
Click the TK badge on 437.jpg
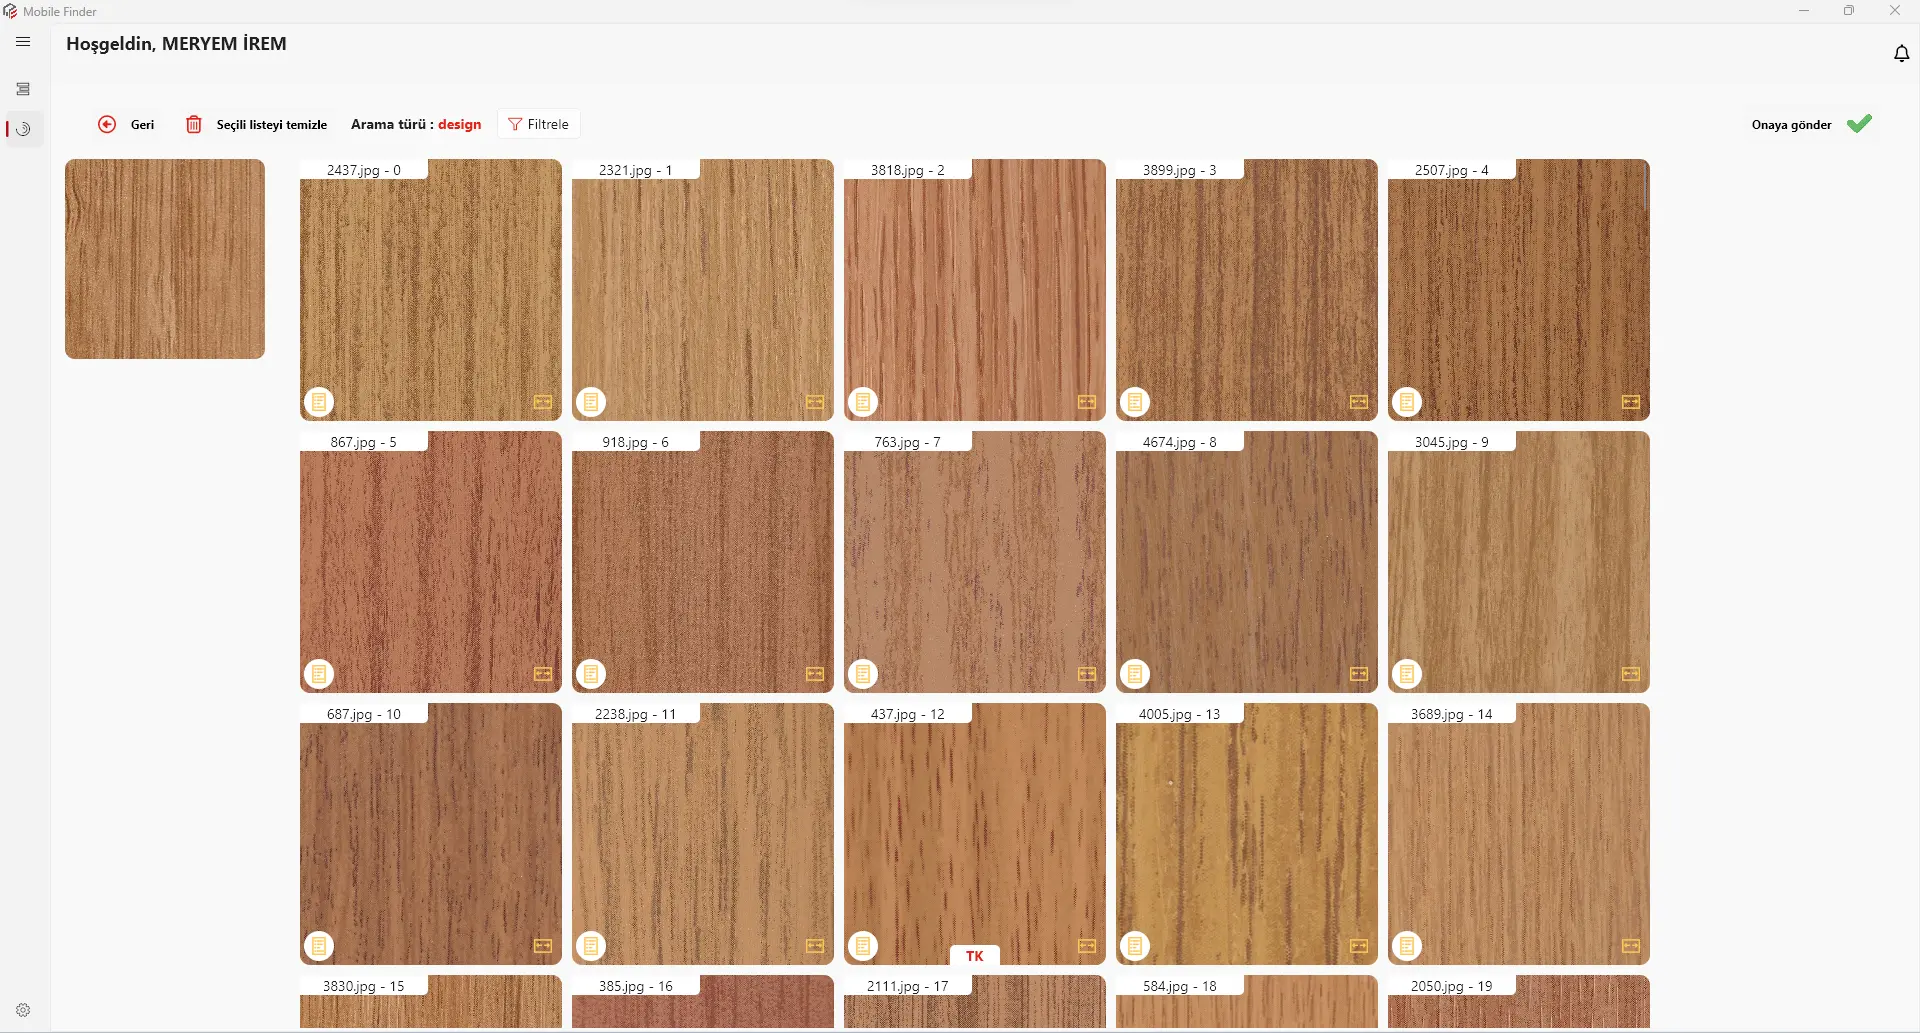(975, 956)
